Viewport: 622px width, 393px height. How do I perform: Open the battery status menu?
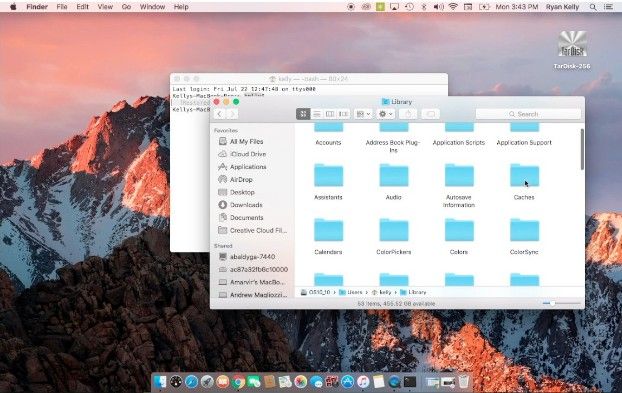point(484,7)
